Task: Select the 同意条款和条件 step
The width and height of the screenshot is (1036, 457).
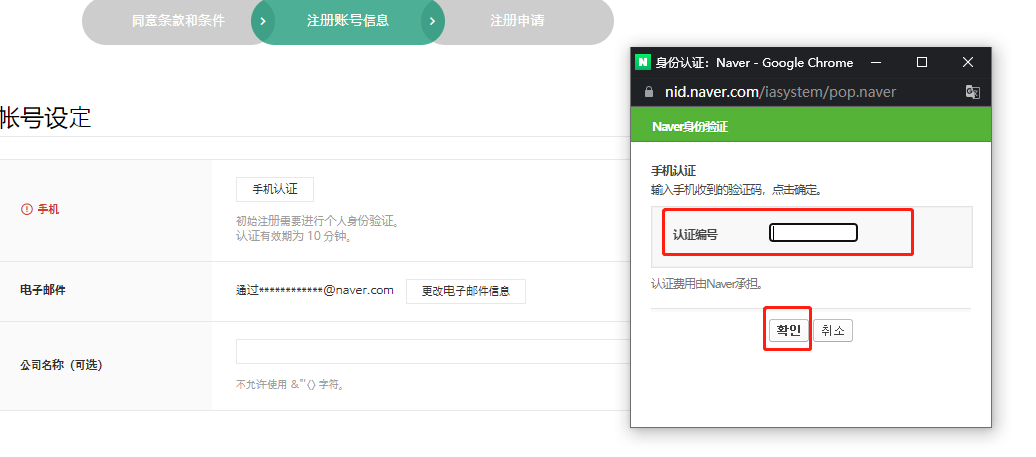Action: [x=178, y=20]
